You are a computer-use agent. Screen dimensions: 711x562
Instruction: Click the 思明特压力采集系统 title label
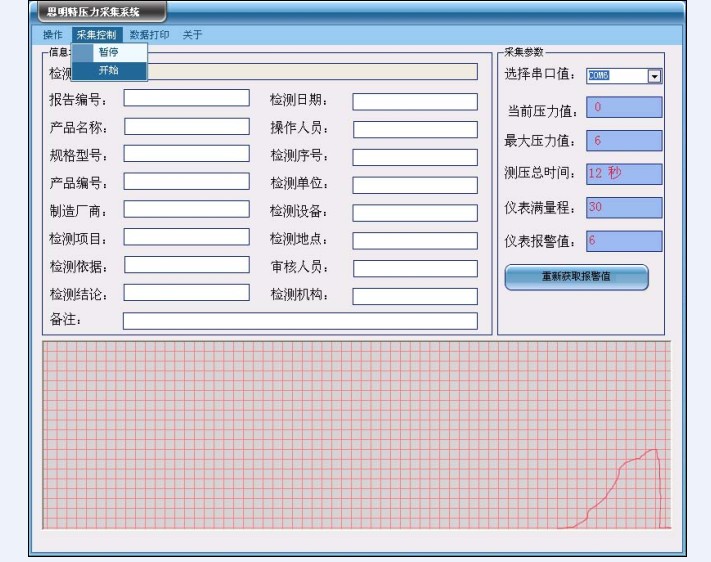coord(93,12)
